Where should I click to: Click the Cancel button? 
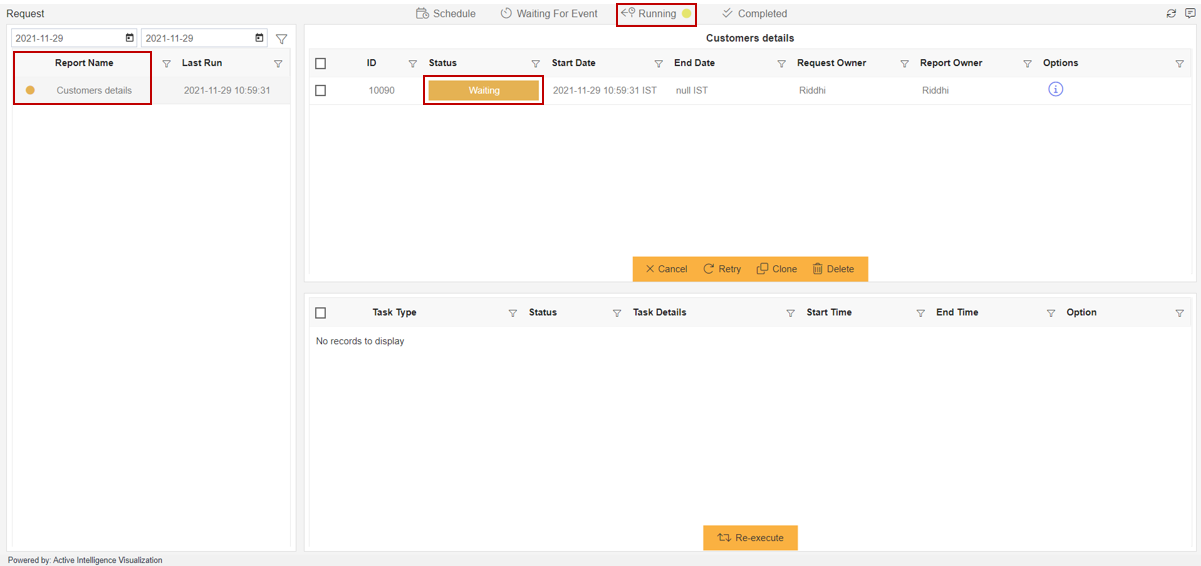click(666, 269)
